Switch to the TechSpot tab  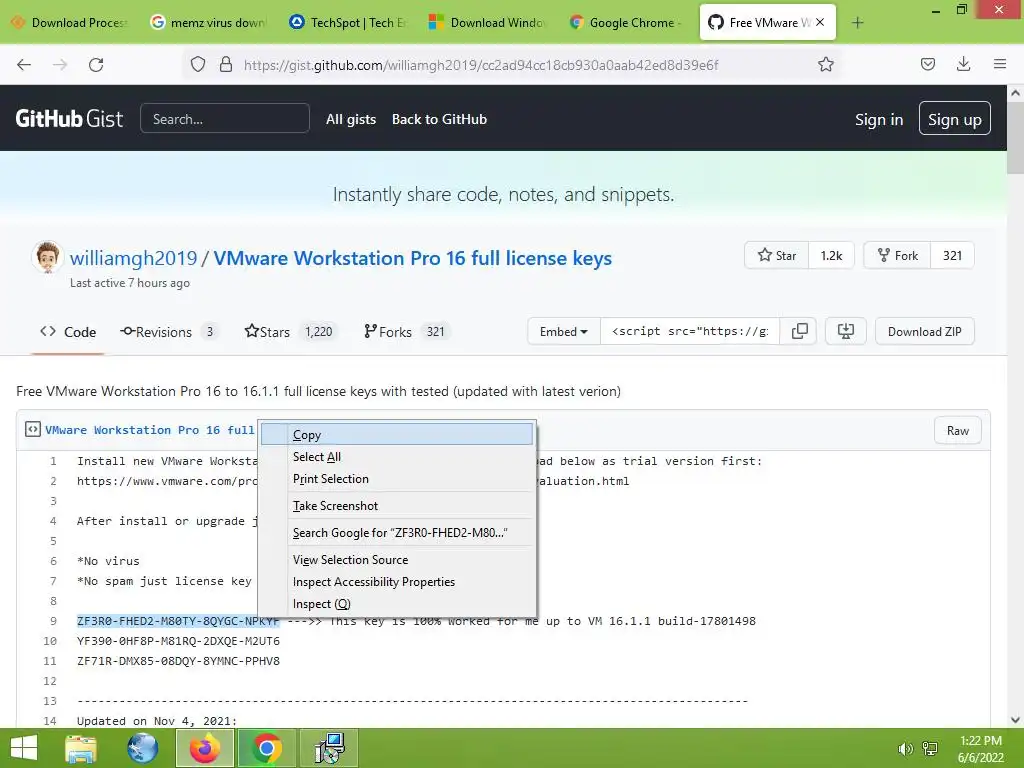pos(349,22)
